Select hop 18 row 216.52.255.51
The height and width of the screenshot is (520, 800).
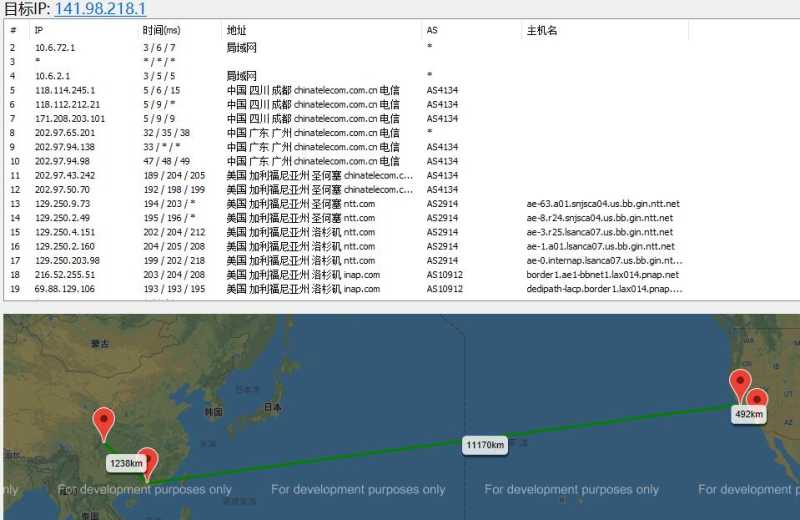347,275
